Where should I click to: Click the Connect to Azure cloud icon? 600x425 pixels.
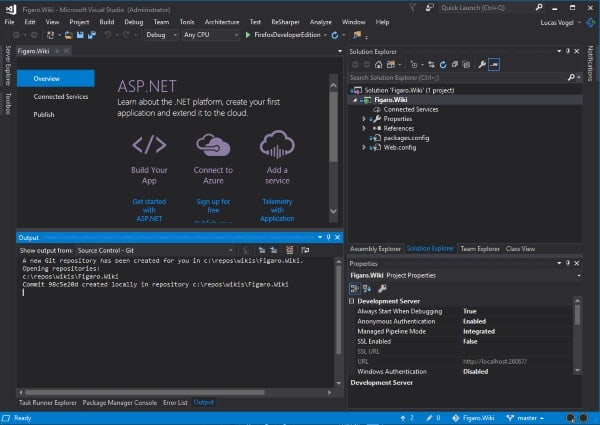tap(213, 145)
